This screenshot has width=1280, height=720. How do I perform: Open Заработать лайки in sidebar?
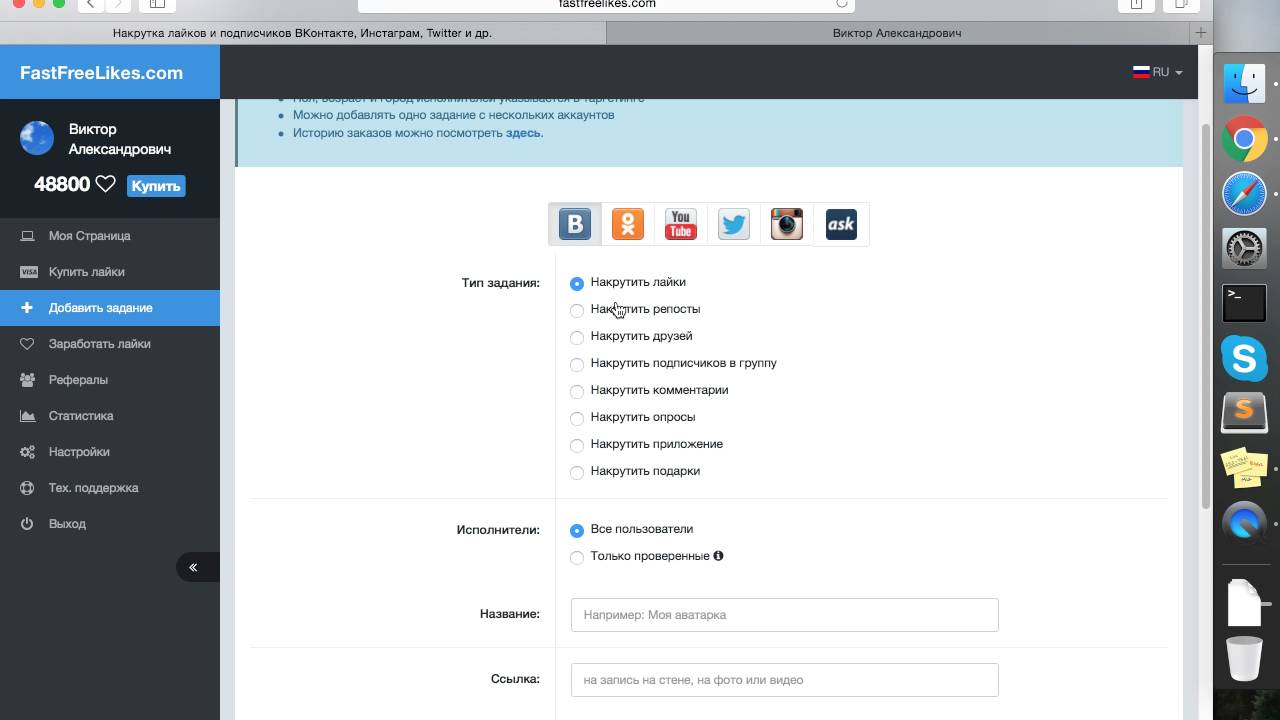tap(110, 344)
